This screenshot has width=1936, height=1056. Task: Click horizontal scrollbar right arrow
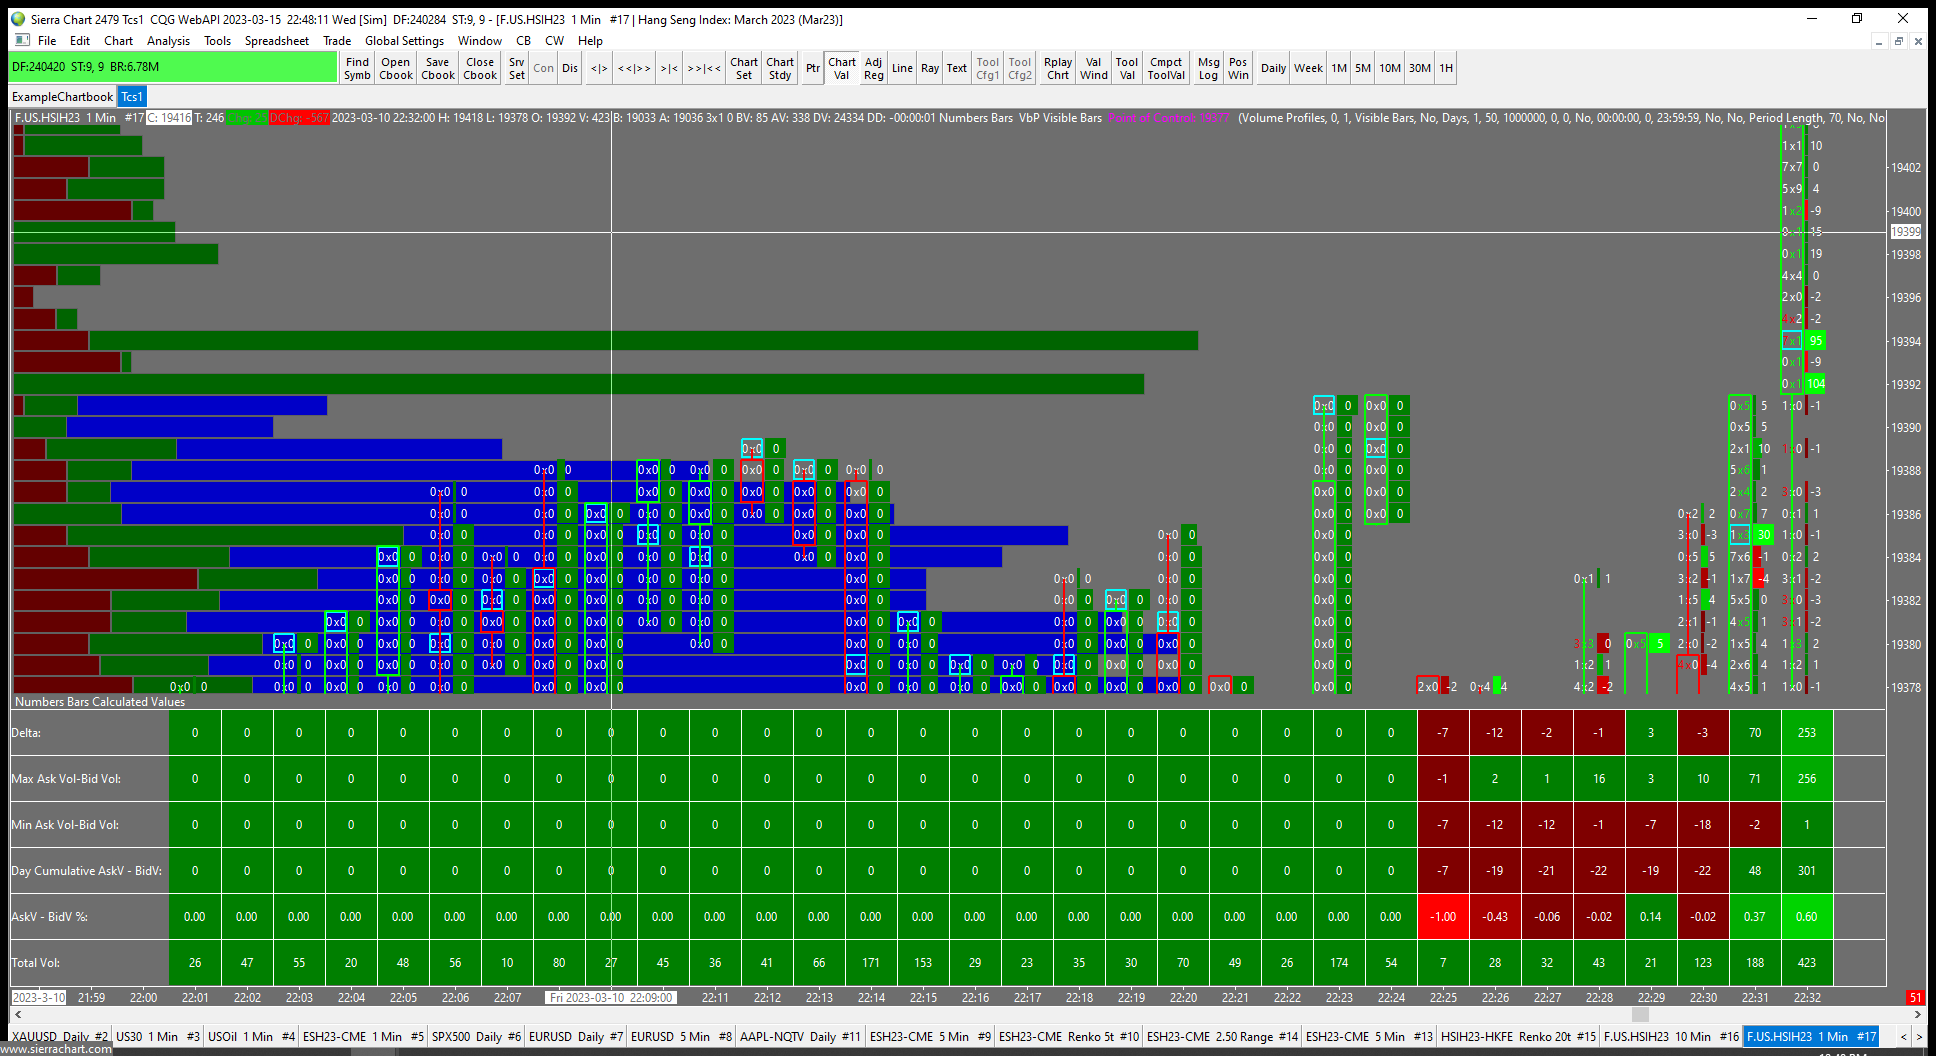click(x=1917, y=1014)
